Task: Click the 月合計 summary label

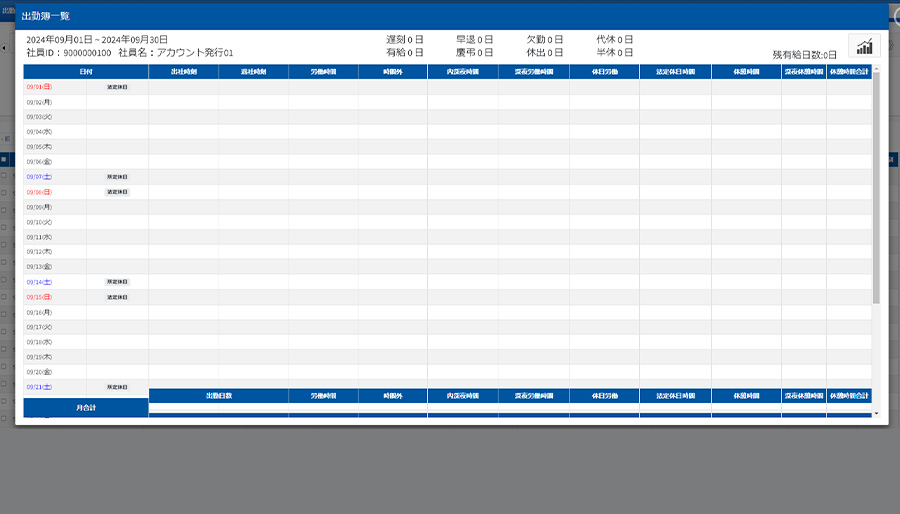Action: pos(86,407)
